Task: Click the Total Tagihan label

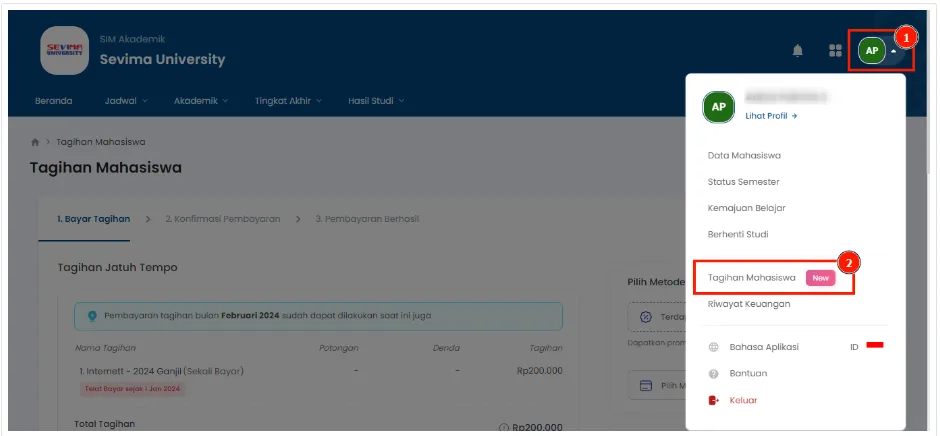Action: pyautogui.click(x=104, y=424)
